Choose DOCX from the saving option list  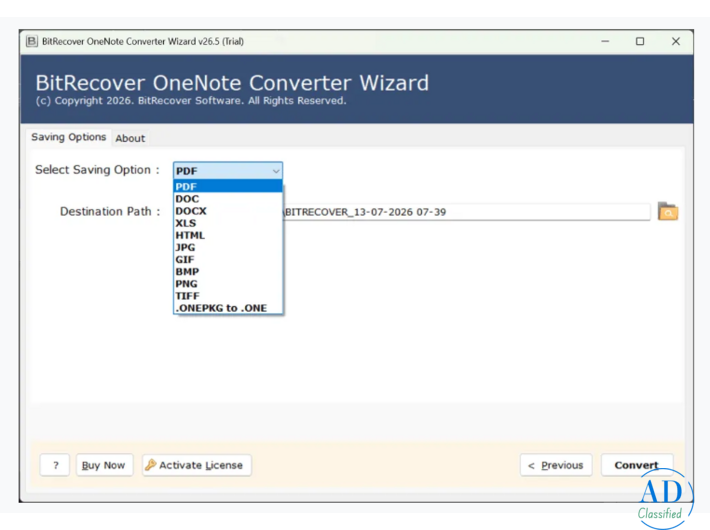228,211
